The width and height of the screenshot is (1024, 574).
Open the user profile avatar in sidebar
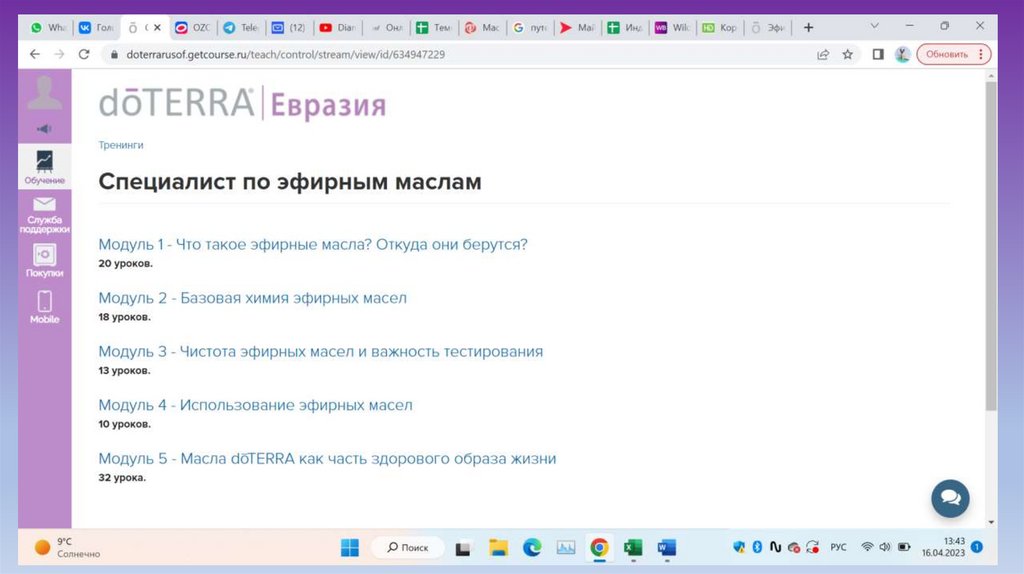(x=44, y=93)
